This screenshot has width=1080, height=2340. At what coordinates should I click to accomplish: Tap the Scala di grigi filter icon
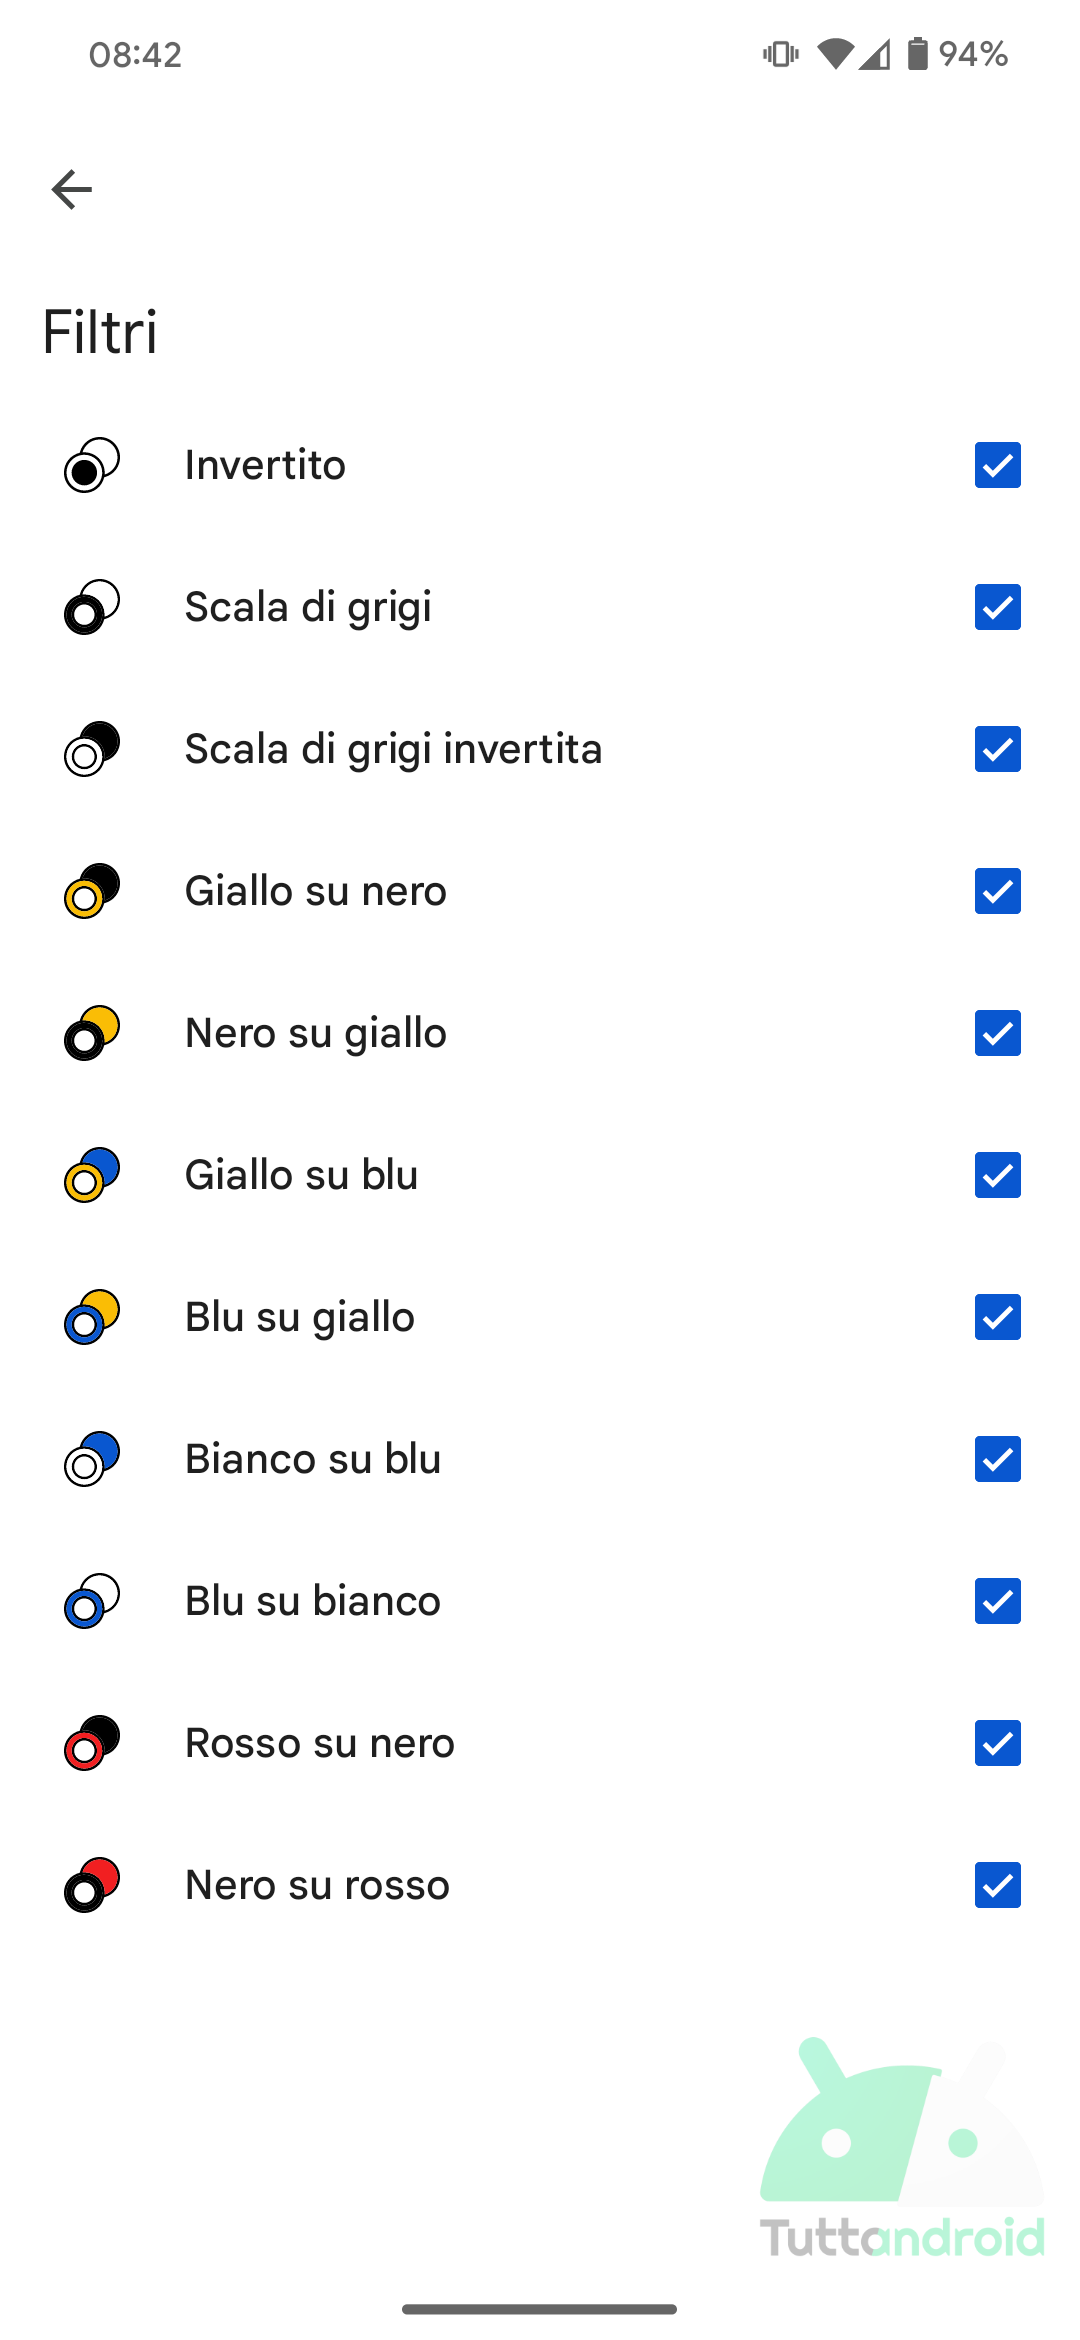tap(92, 607)
